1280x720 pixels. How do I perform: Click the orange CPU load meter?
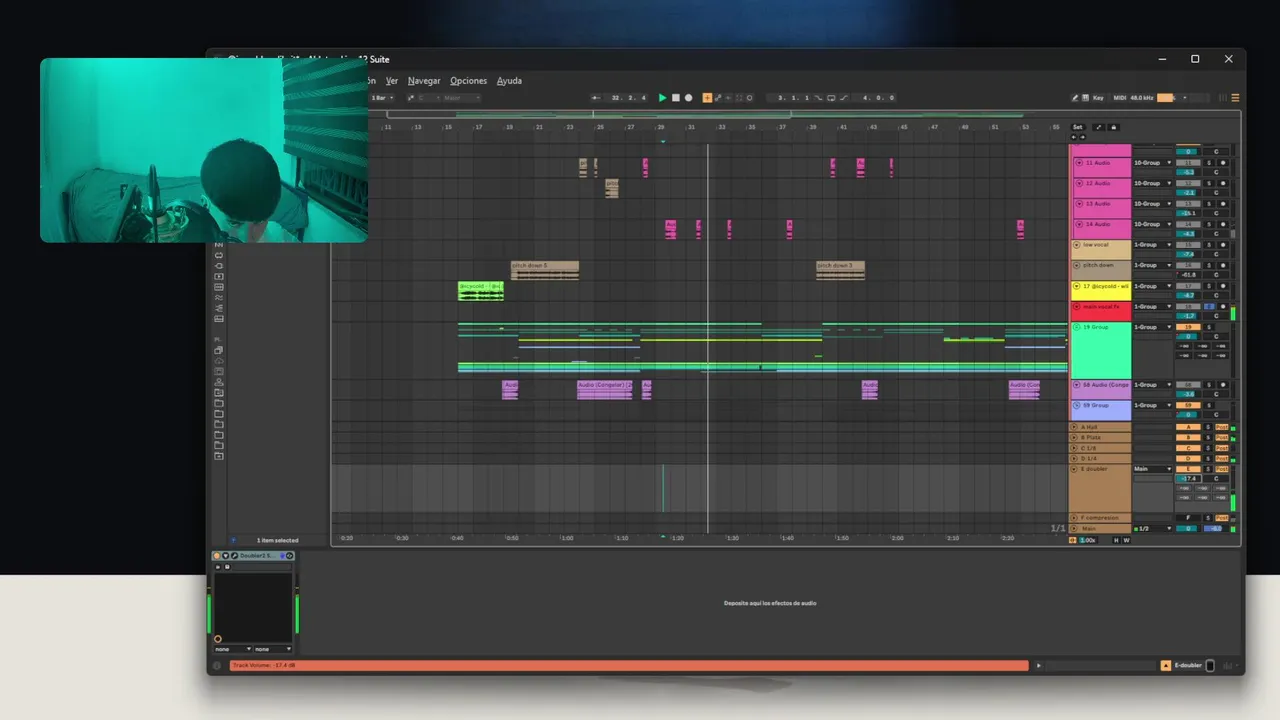pyautogui.click(x=1165, y=98)
